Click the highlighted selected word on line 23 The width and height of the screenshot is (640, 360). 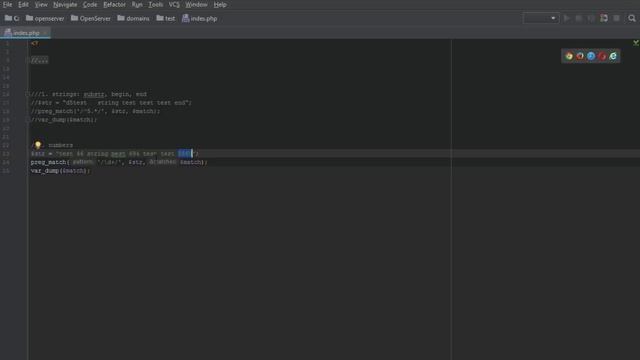[x=185, y=153]
